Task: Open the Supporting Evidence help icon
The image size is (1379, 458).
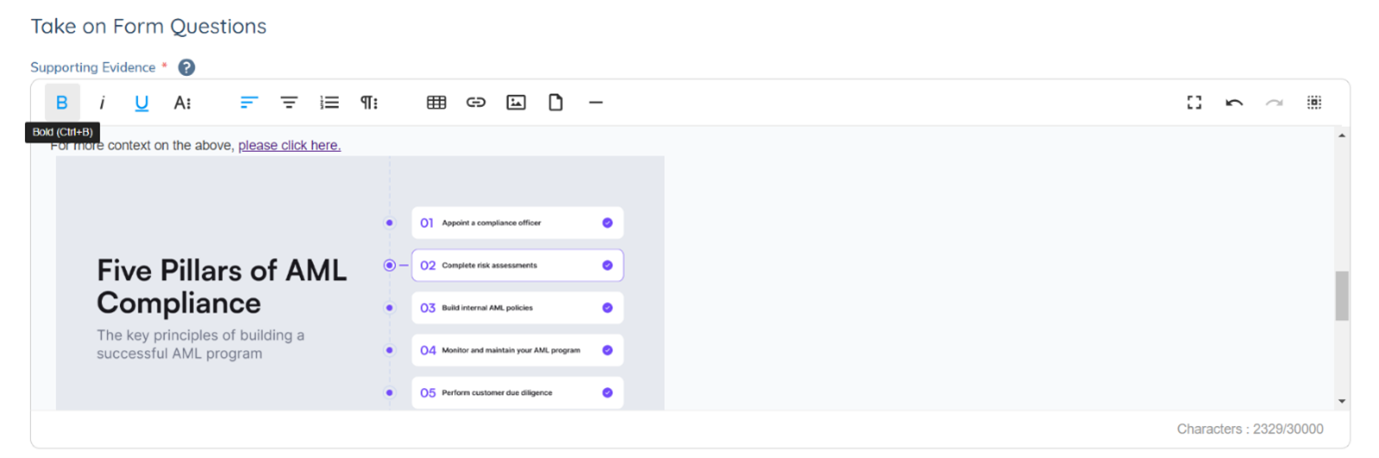Action: (x=186, y=67)
